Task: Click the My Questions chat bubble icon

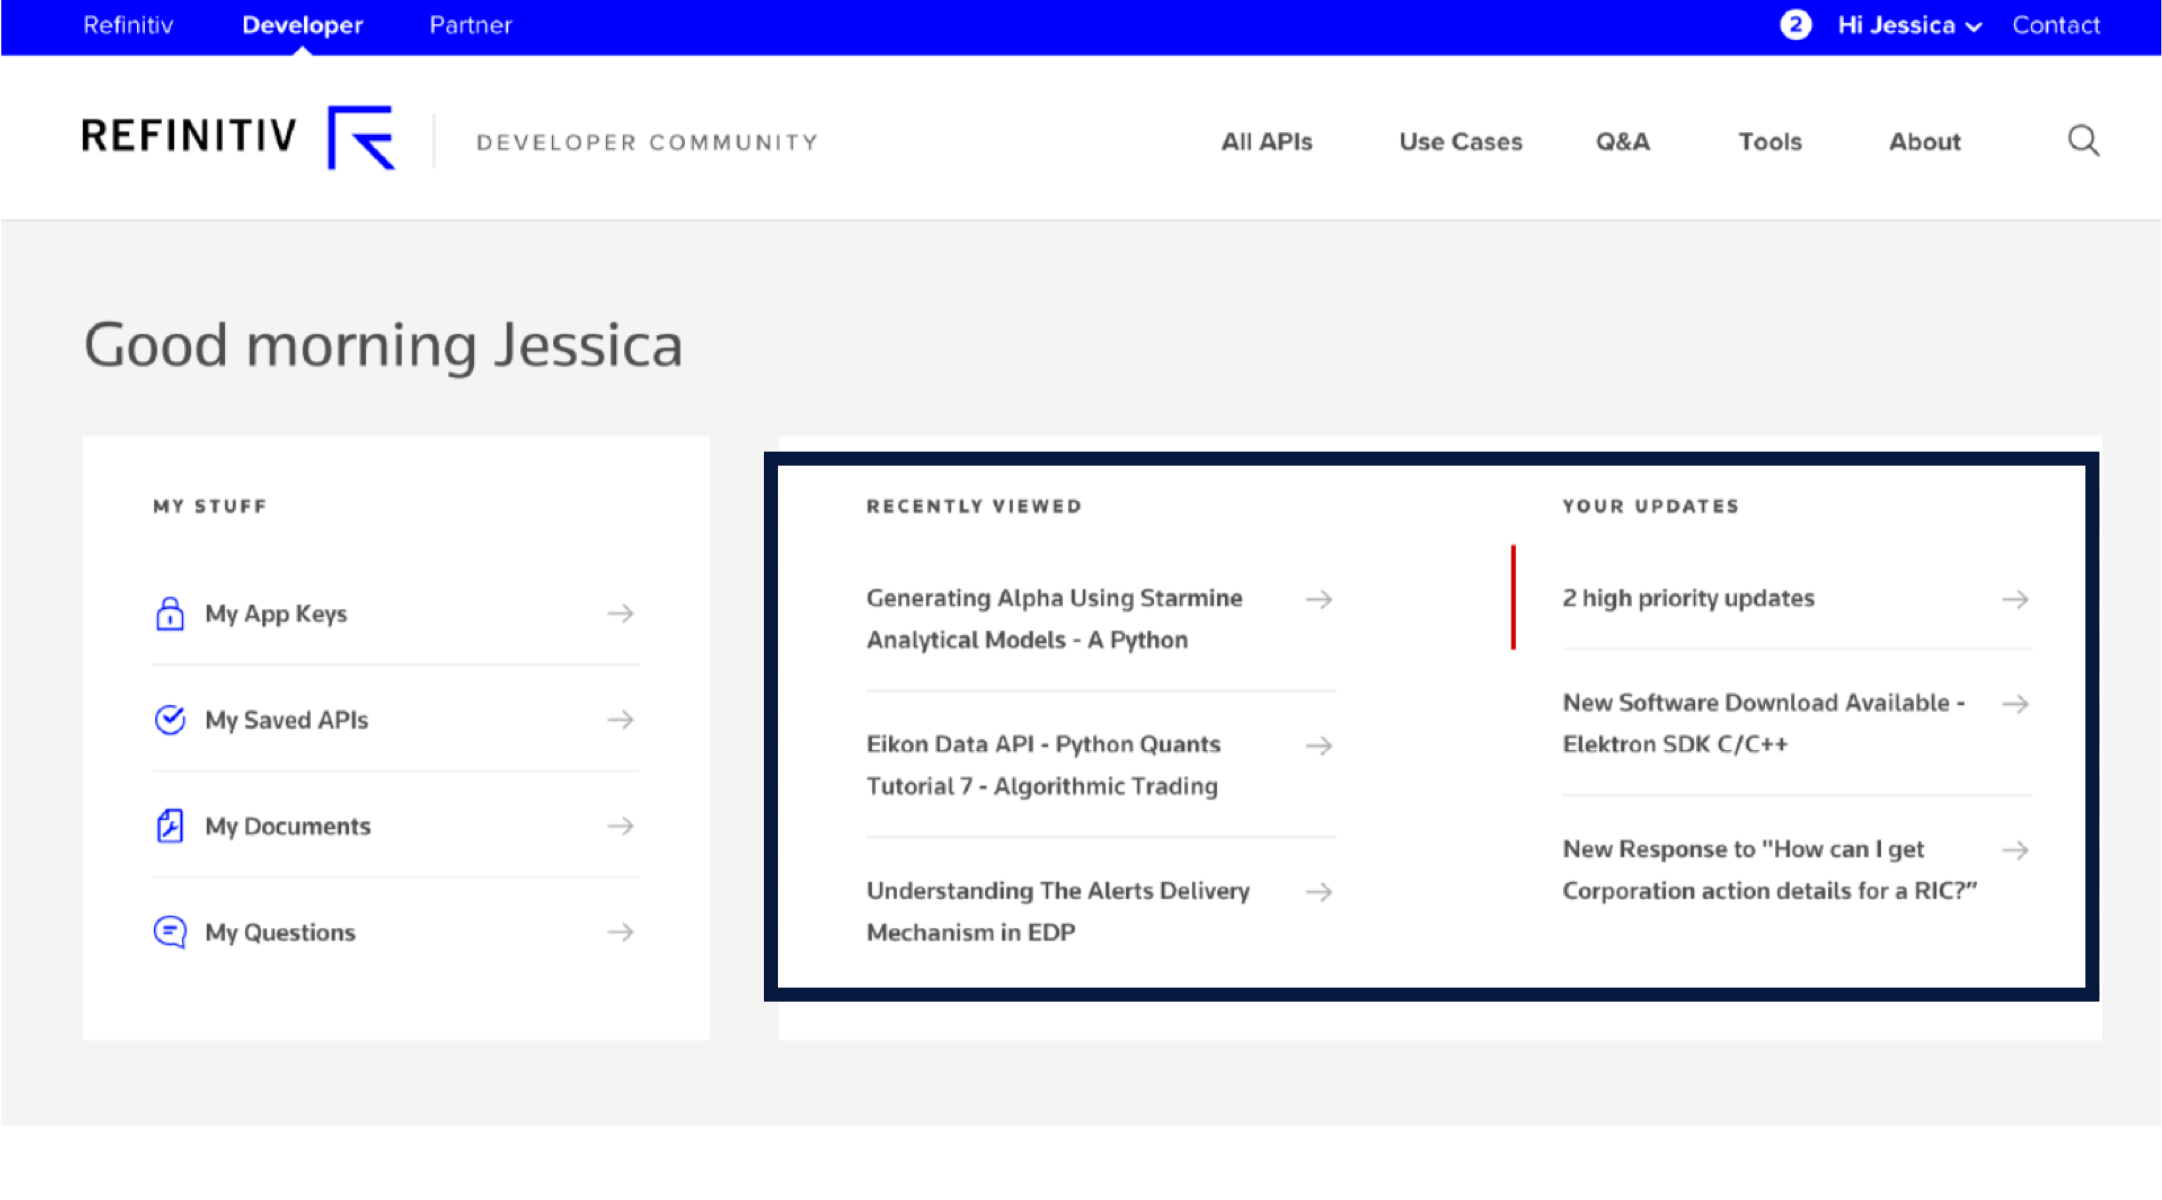Action: pos(170,932)
